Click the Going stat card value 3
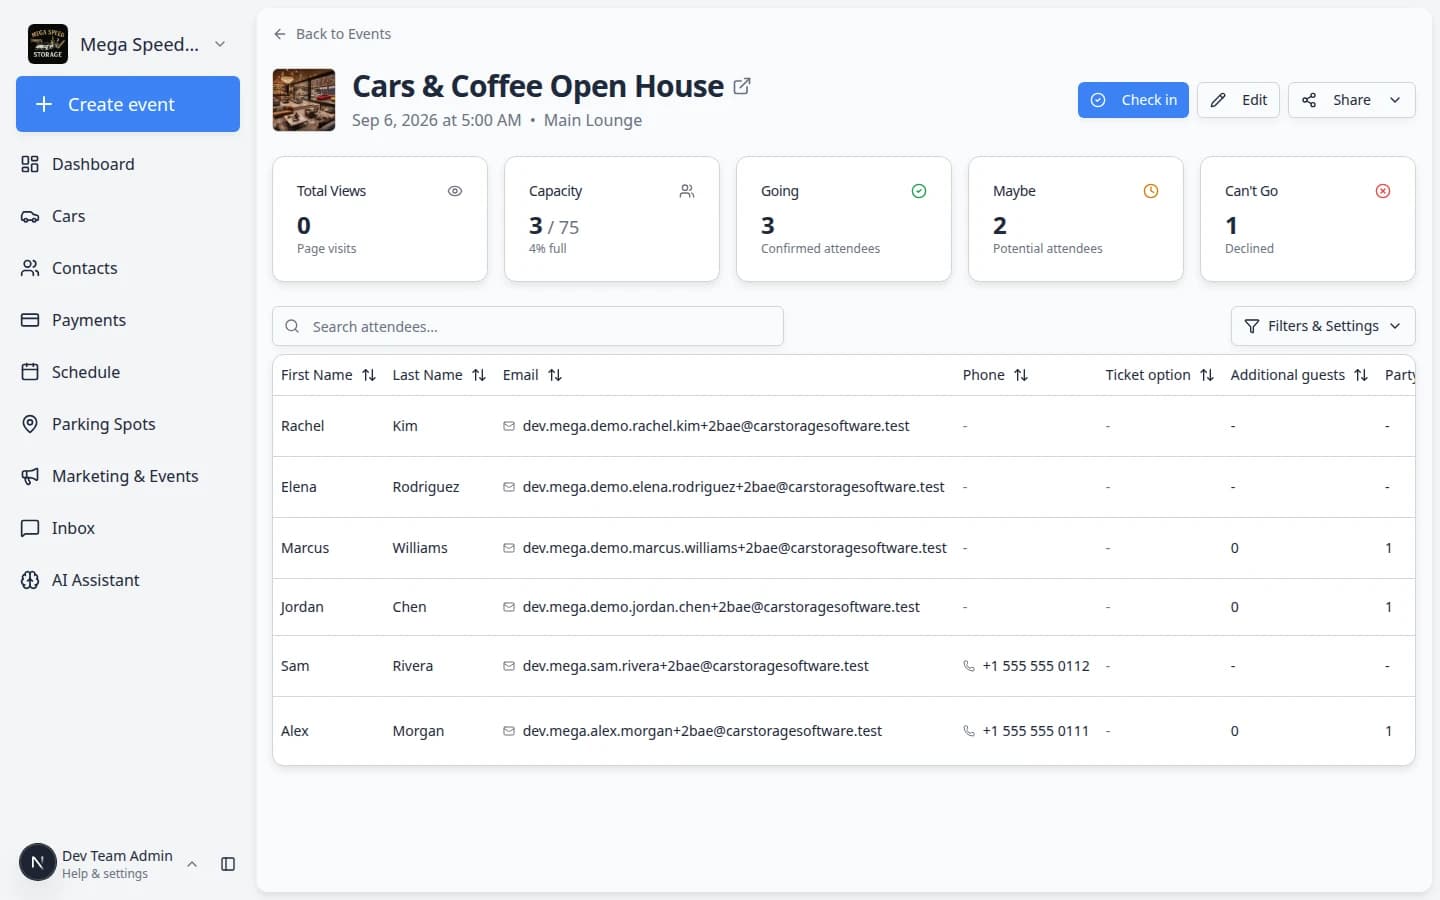Screen dimensions: 1440x900 [x=768, y=226]
